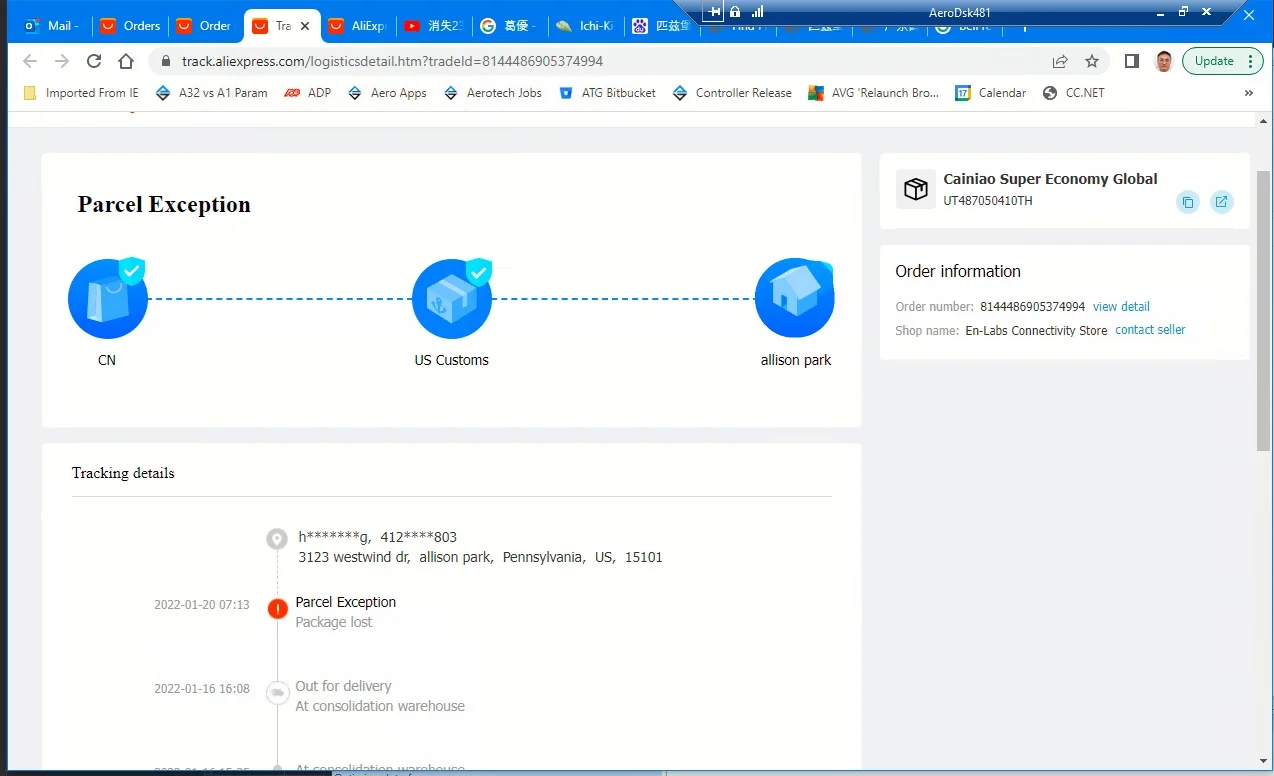Screen dimensions: 1274x776
Task: Switch to the Mail tab
Action: (x=51, y=26)
